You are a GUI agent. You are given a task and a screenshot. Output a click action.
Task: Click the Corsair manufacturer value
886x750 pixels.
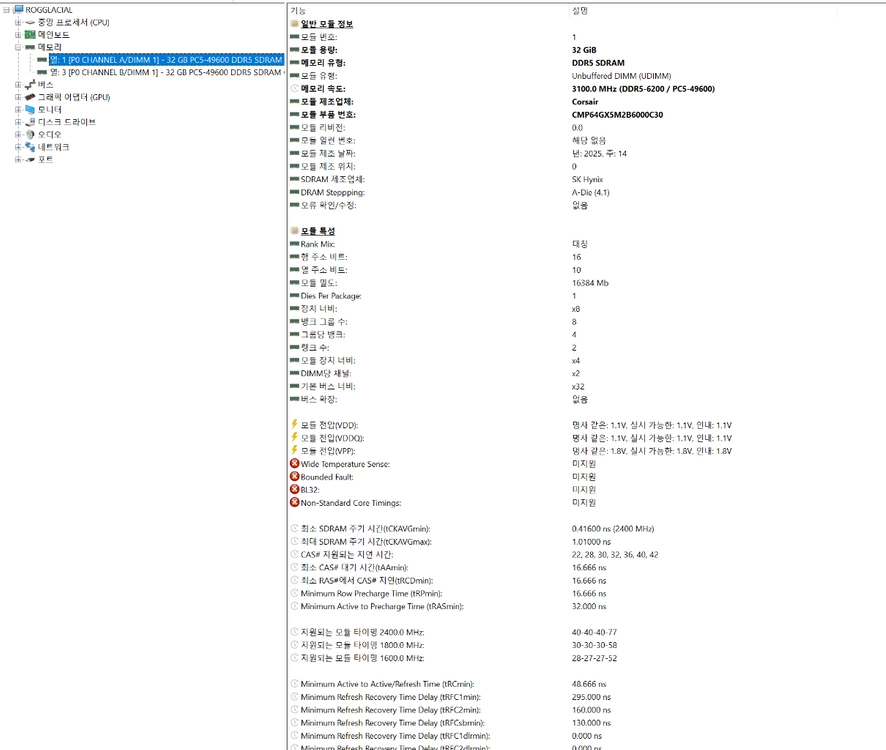click(x=585, y=102)
